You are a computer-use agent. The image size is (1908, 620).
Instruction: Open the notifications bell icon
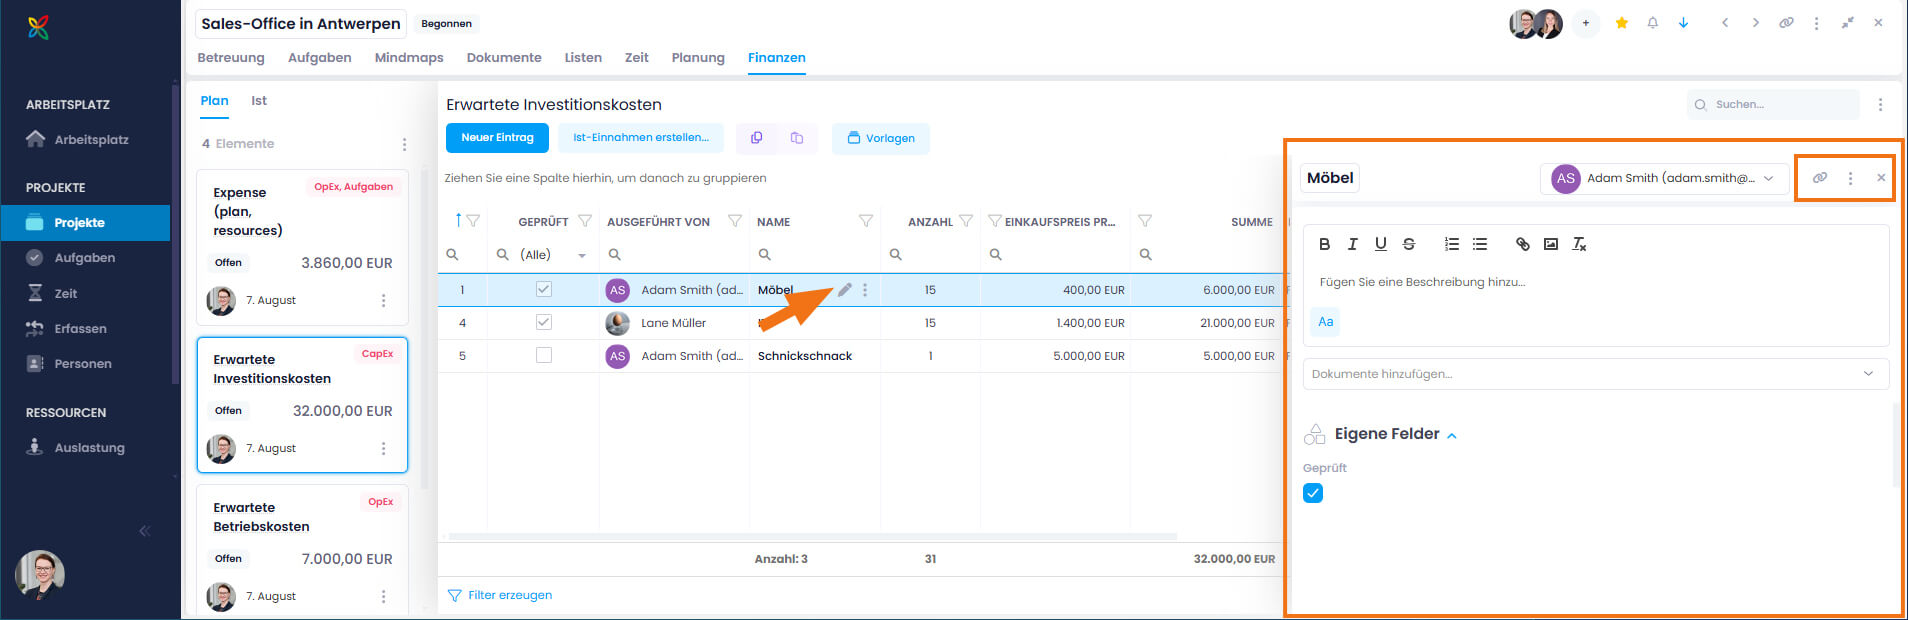(x=1652, y=23)
